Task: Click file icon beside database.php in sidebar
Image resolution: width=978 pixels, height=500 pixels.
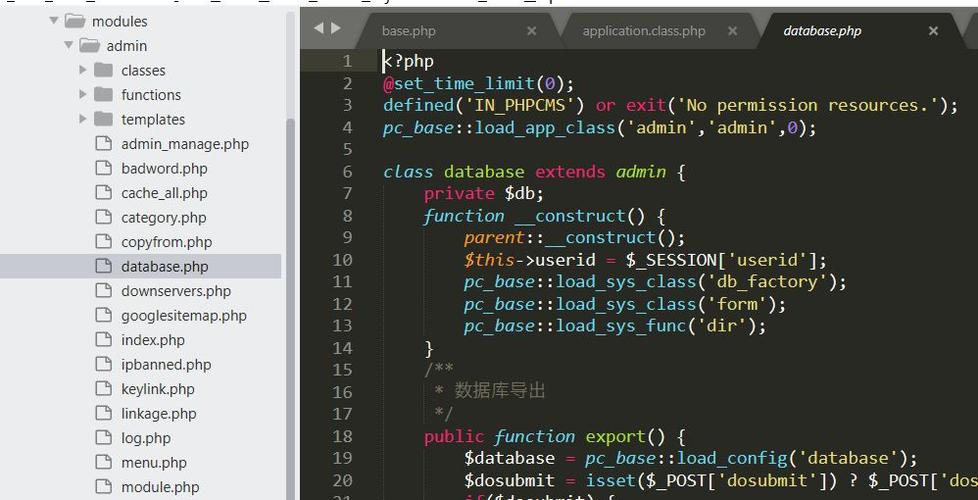Action: pos(103,266)
